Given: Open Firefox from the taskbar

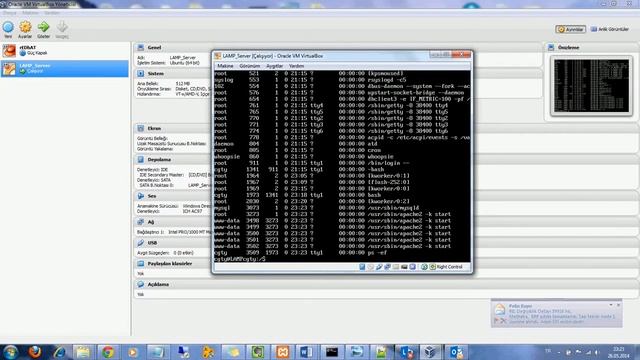Looking at the screenshot, I should pos(35,351).
